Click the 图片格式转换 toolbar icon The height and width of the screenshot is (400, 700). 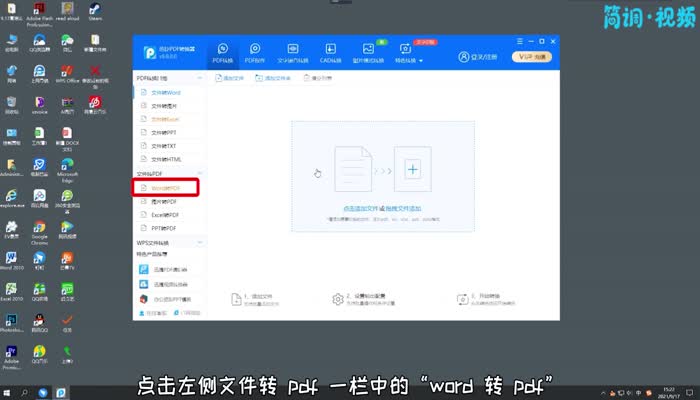(368, 53)
